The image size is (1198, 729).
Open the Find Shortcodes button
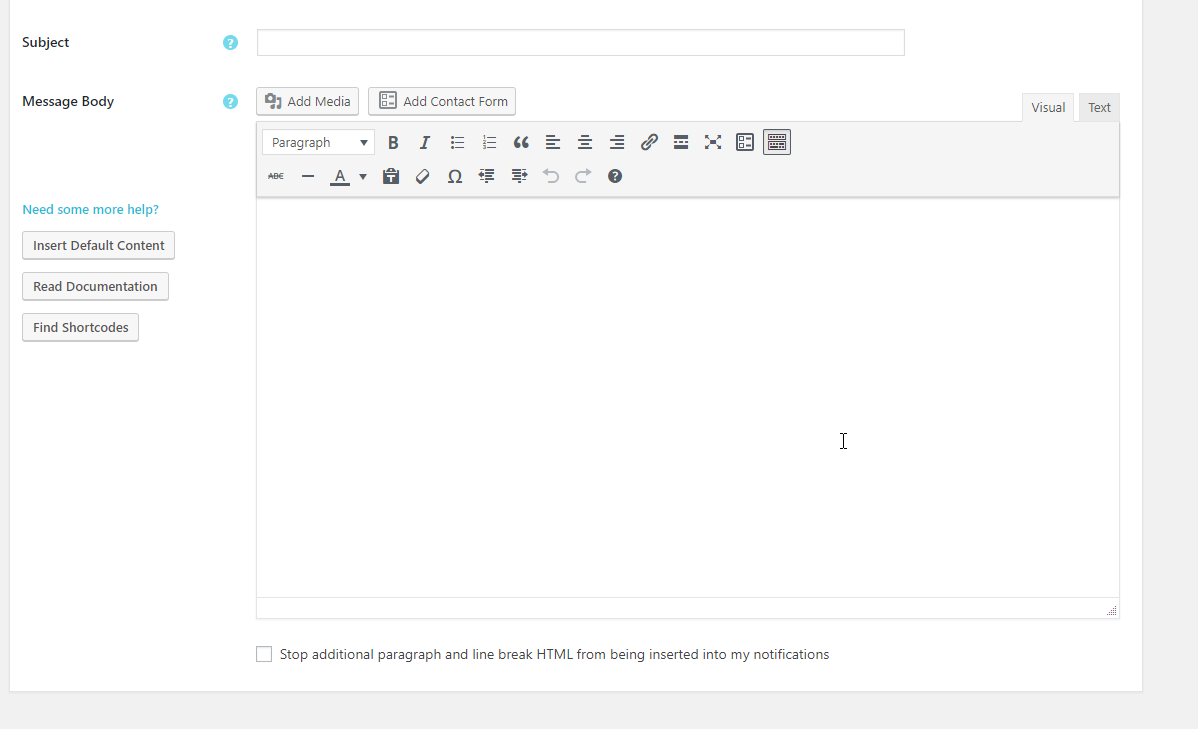tap(80, 327)
